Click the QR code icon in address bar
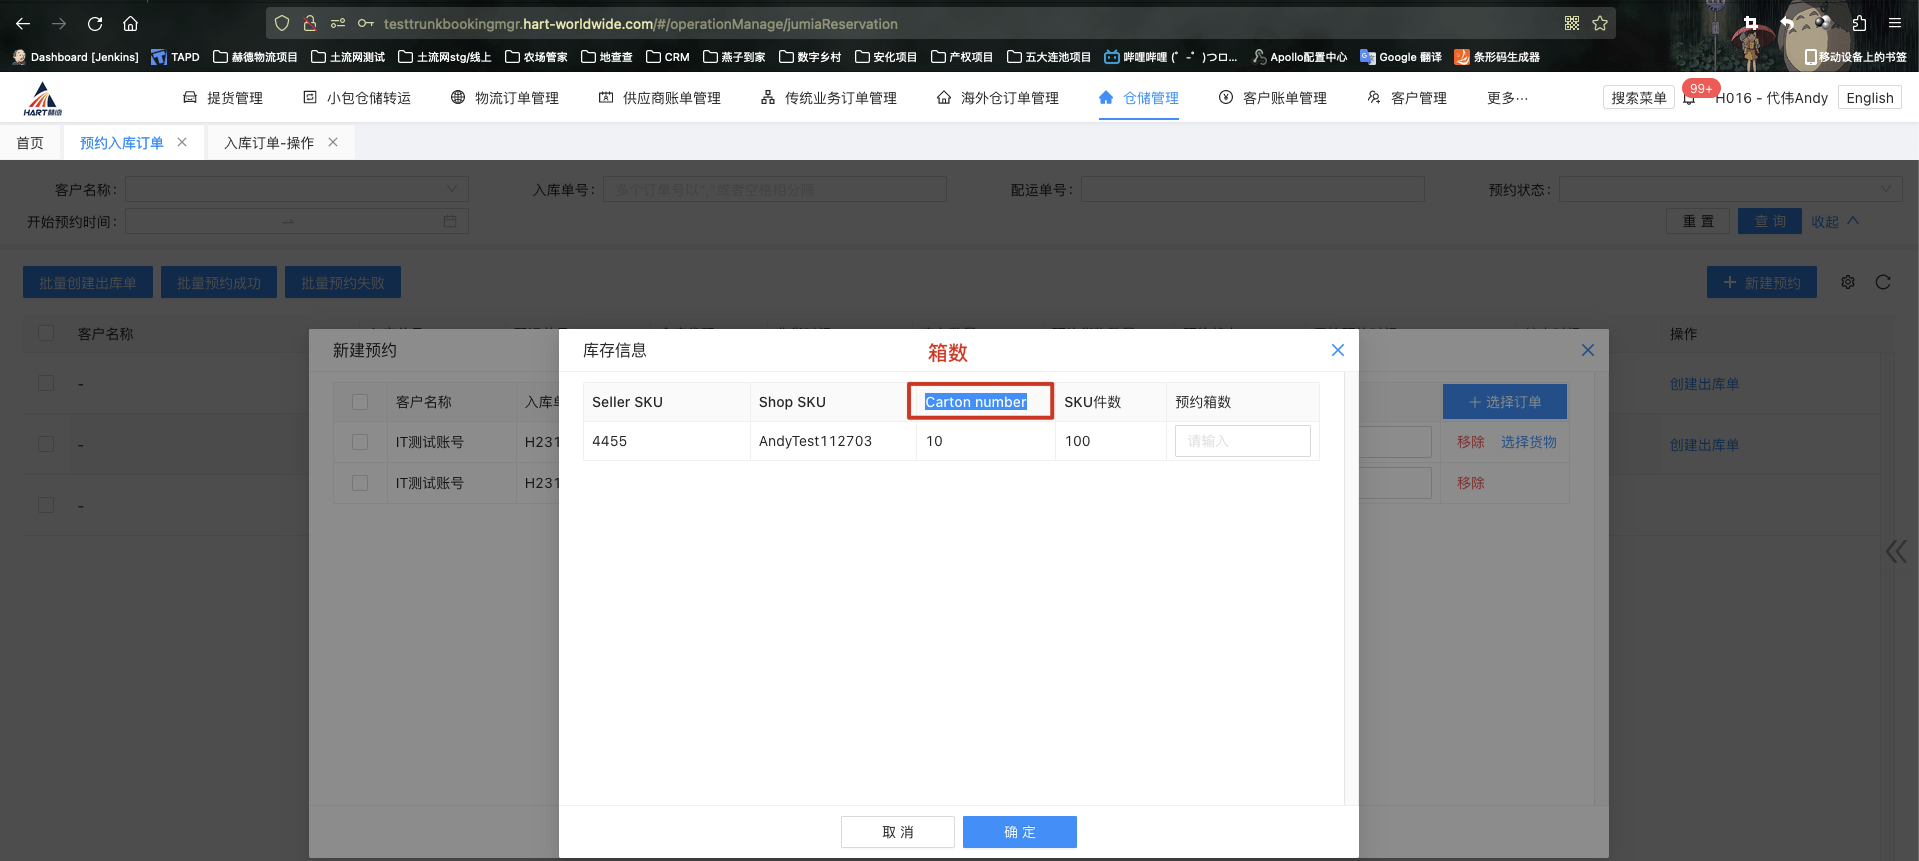The width and height of the screenshot is (1919, 861). 1572,23
